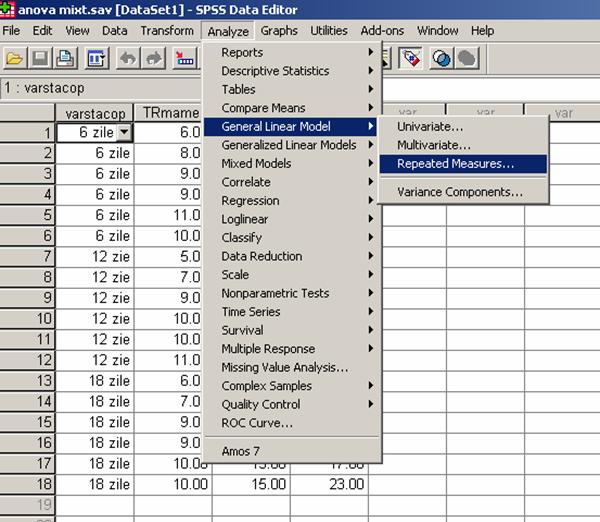This screenshot has width=600, height=522.
Task: Expand the Reports submenu
Action: [x=291, y=52]
